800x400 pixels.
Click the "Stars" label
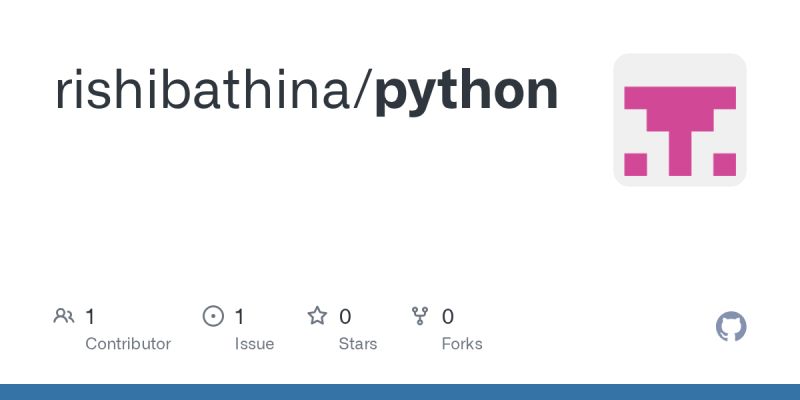coord(358,344)
